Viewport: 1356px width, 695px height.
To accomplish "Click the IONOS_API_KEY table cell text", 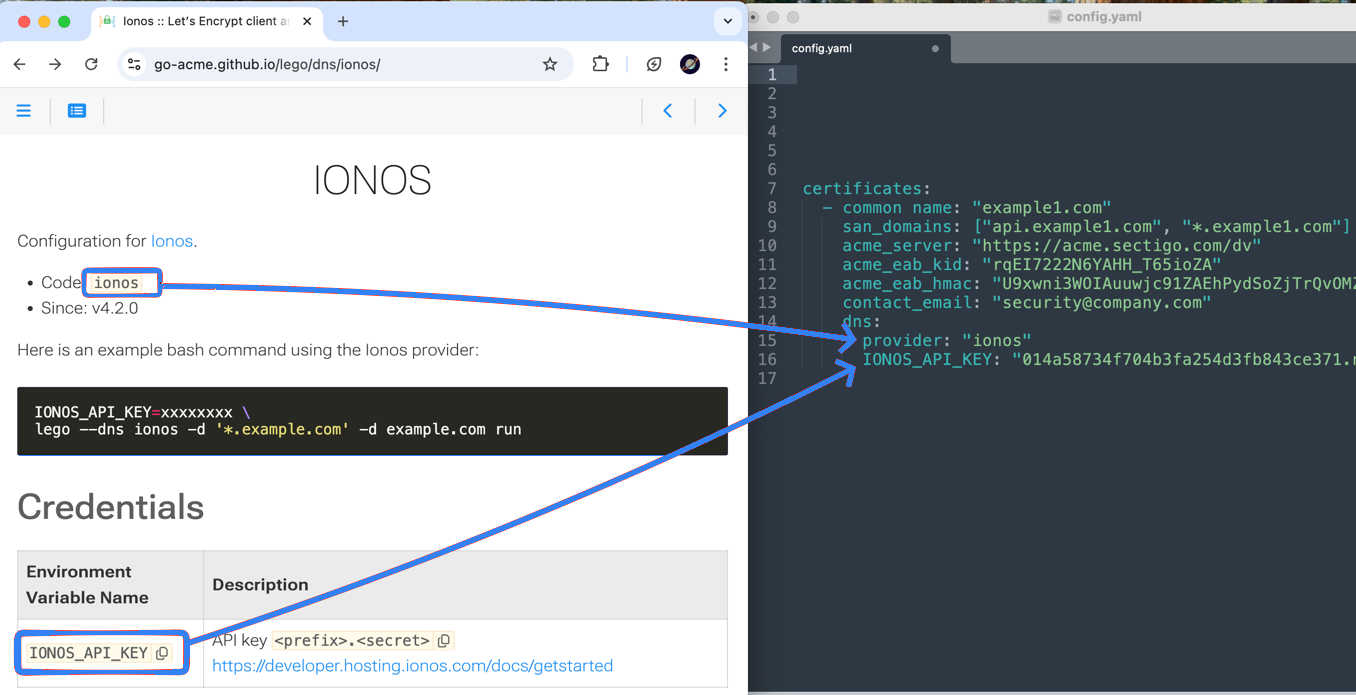I will (88, 653).
